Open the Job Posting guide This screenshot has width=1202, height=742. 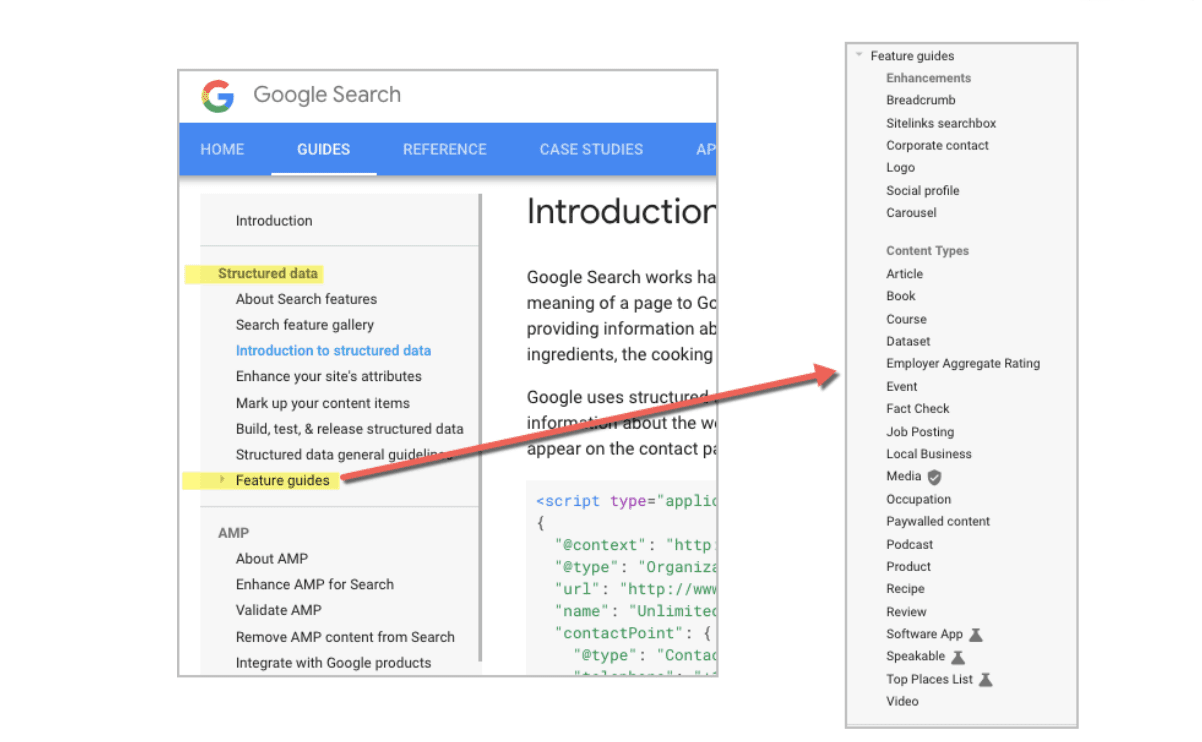tap(920, 432)
